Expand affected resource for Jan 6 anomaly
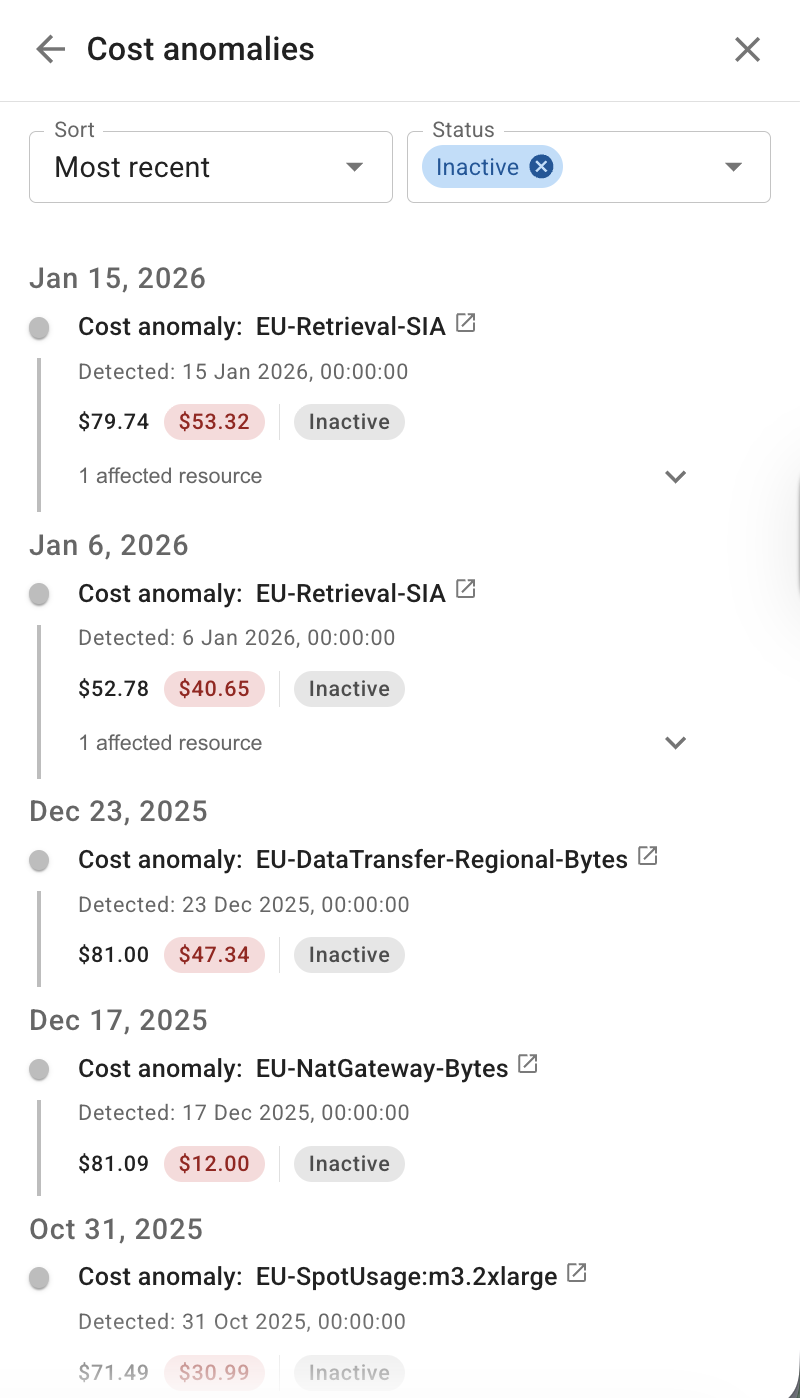Screen dimensions: 800x1398 pos(676,743)
